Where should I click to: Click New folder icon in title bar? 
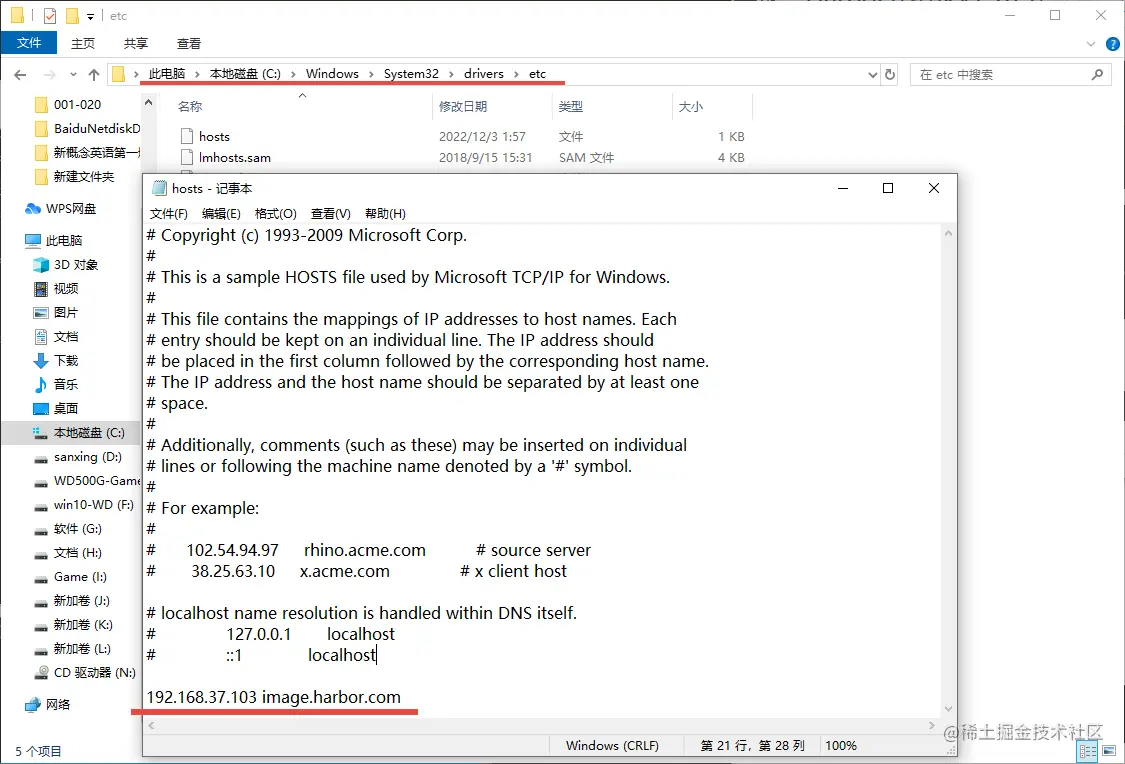72,15
